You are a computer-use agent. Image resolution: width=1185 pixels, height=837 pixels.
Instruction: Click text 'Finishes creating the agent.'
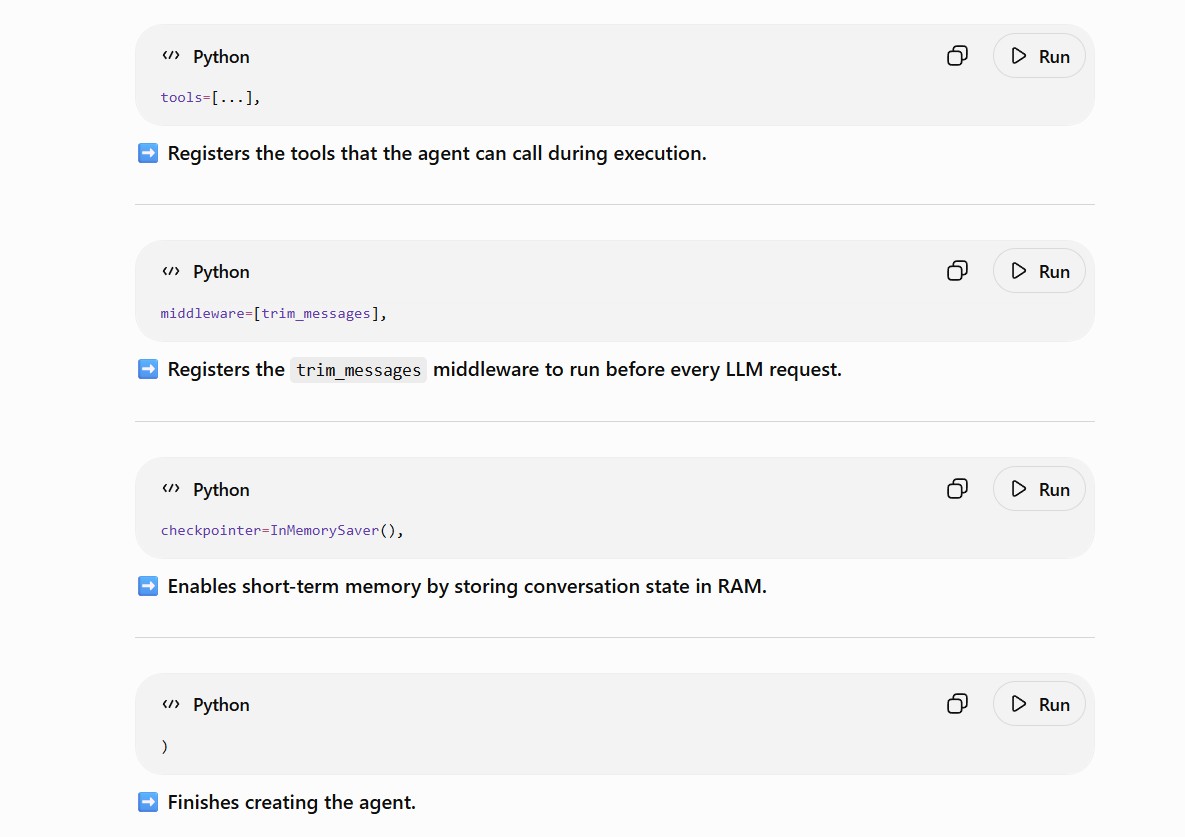[x=292, y=802]
